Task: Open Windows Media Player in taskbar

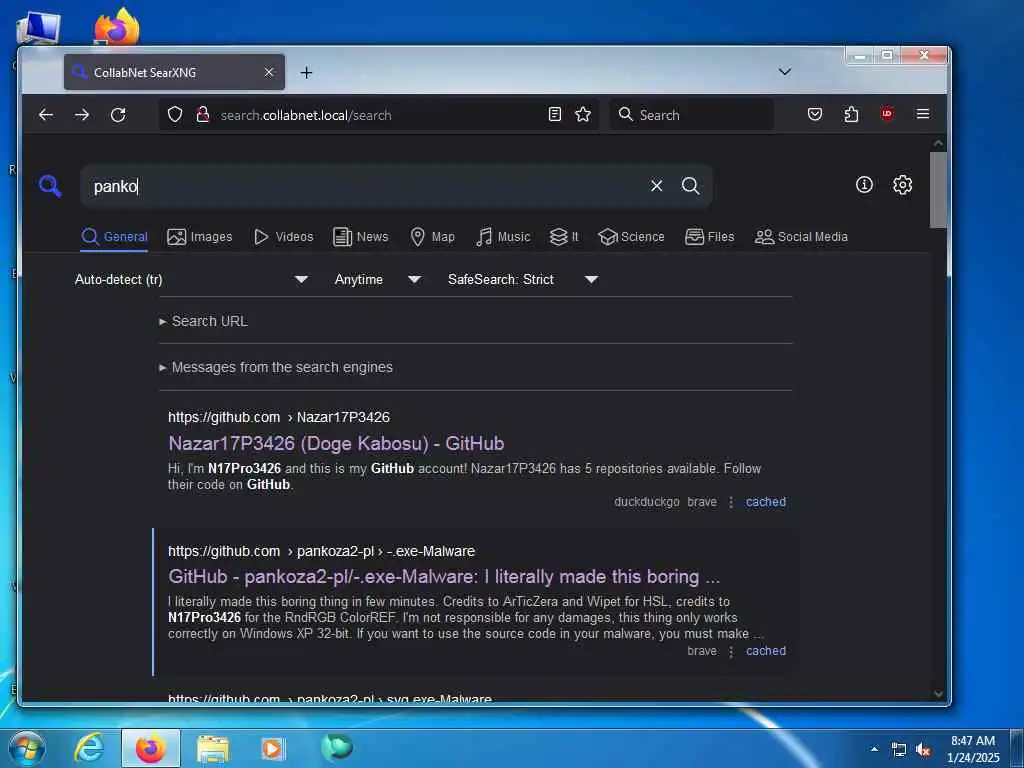Action: pos(272,749)
